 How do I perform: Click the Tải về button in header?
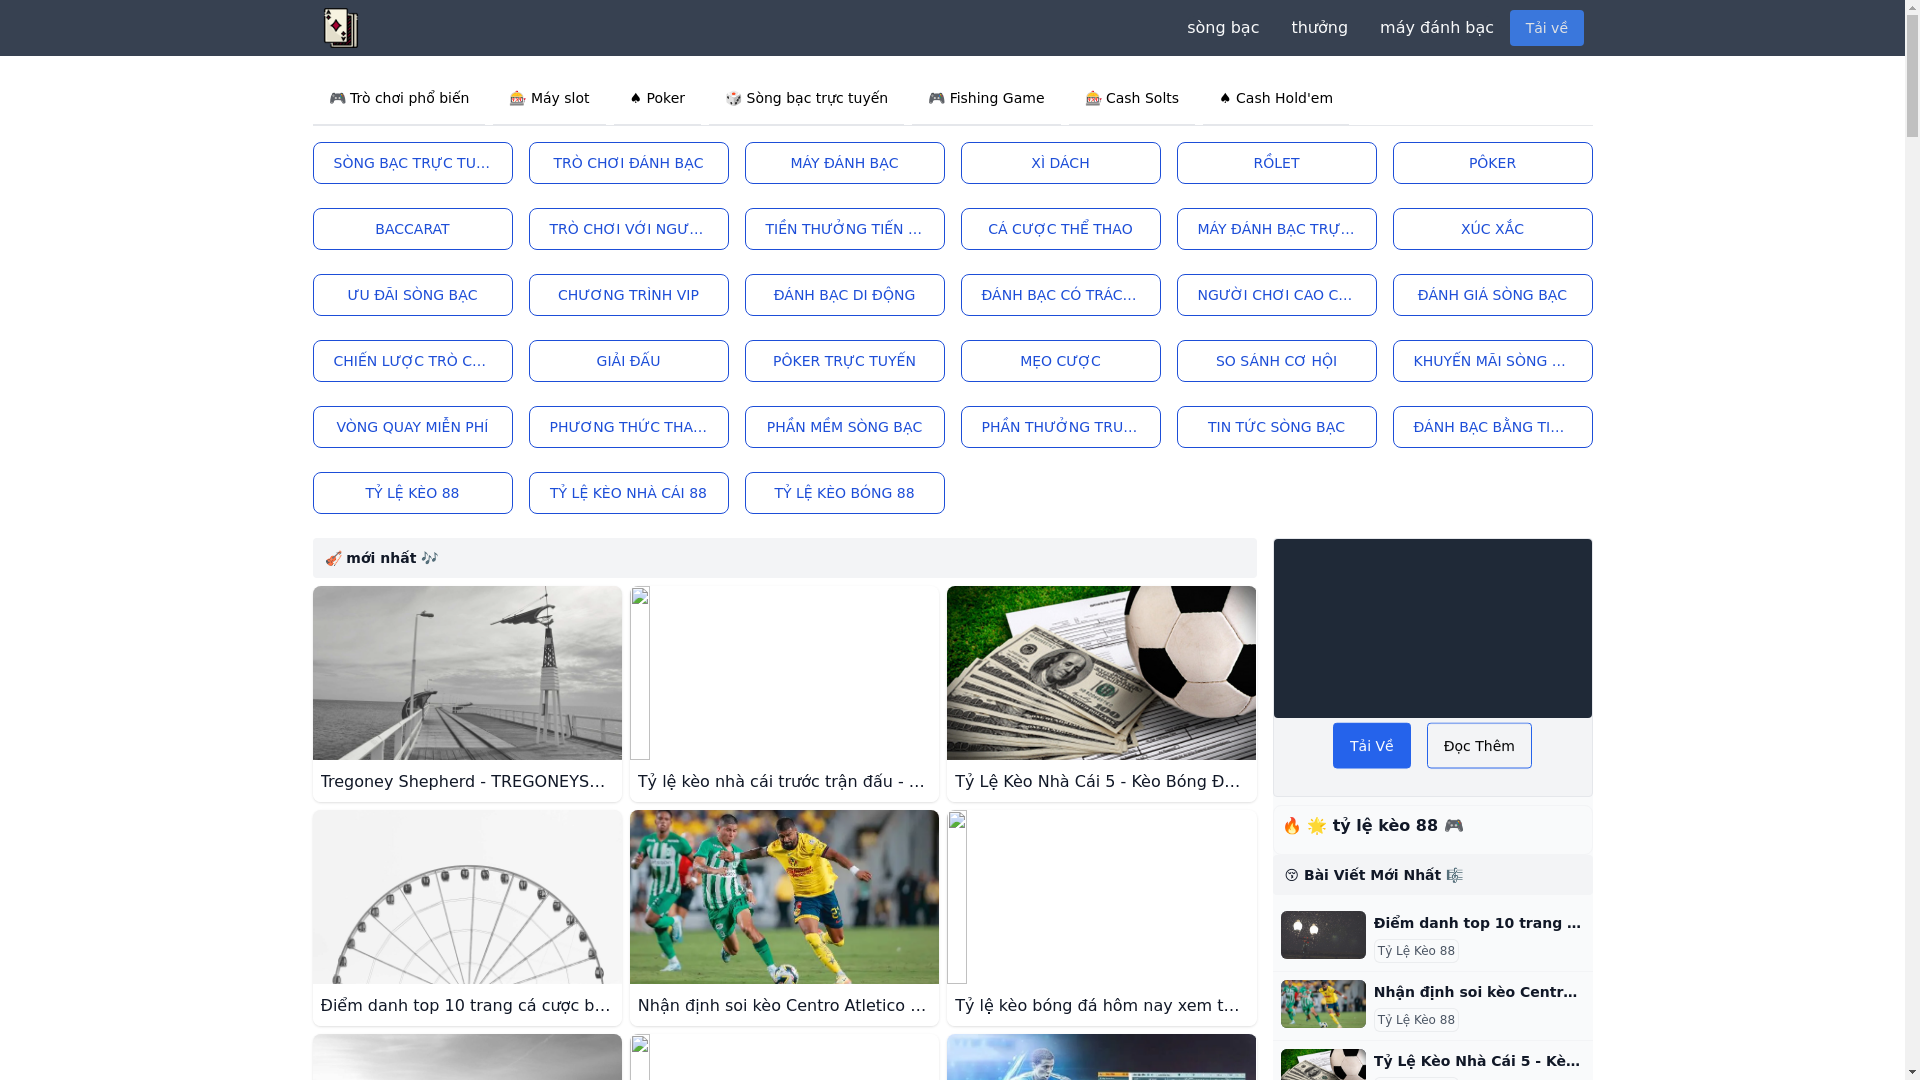(x=1546, y=28)
